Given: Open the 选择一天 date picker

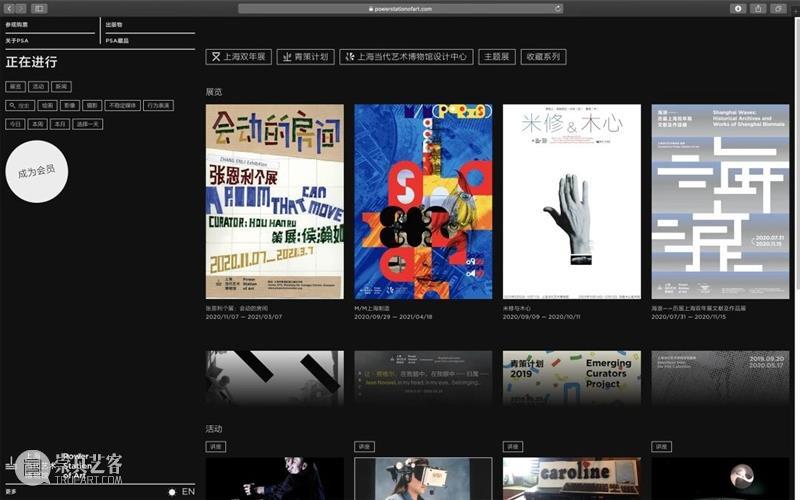Looking at the screenshot, I should [x=88, y=124].
